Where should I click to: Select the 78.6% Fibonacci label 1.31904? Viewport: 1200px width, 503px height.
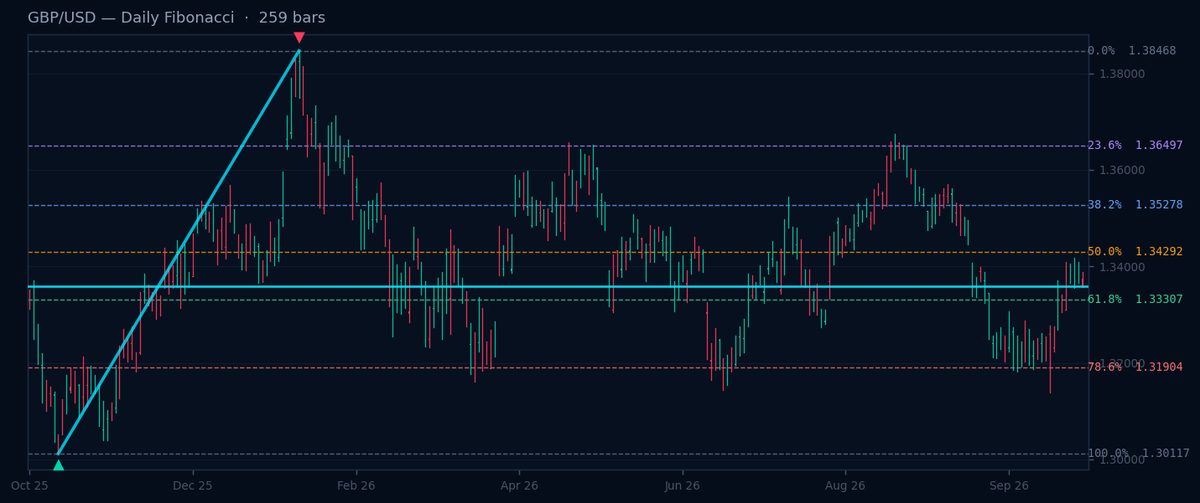(1135, 368)
